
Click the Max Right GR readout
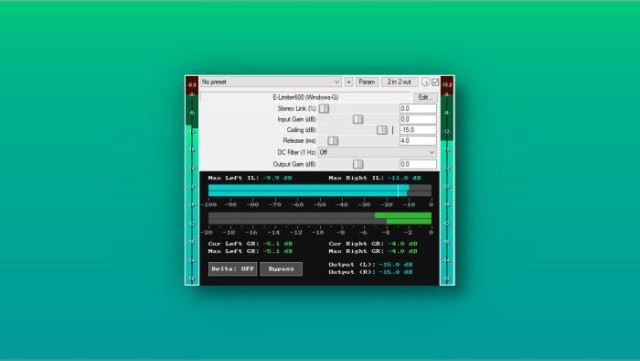pos(373,251)
